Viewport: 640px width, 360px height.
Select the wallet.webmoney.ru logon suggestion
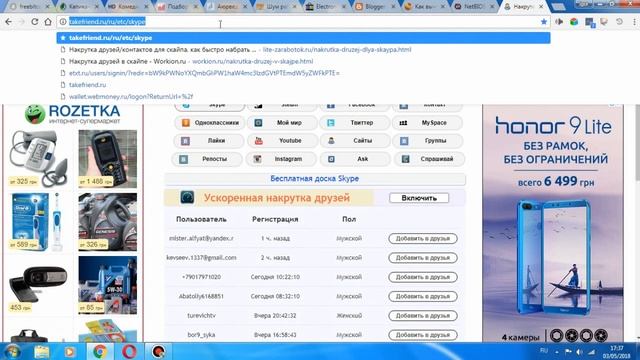tap(303, 97)
